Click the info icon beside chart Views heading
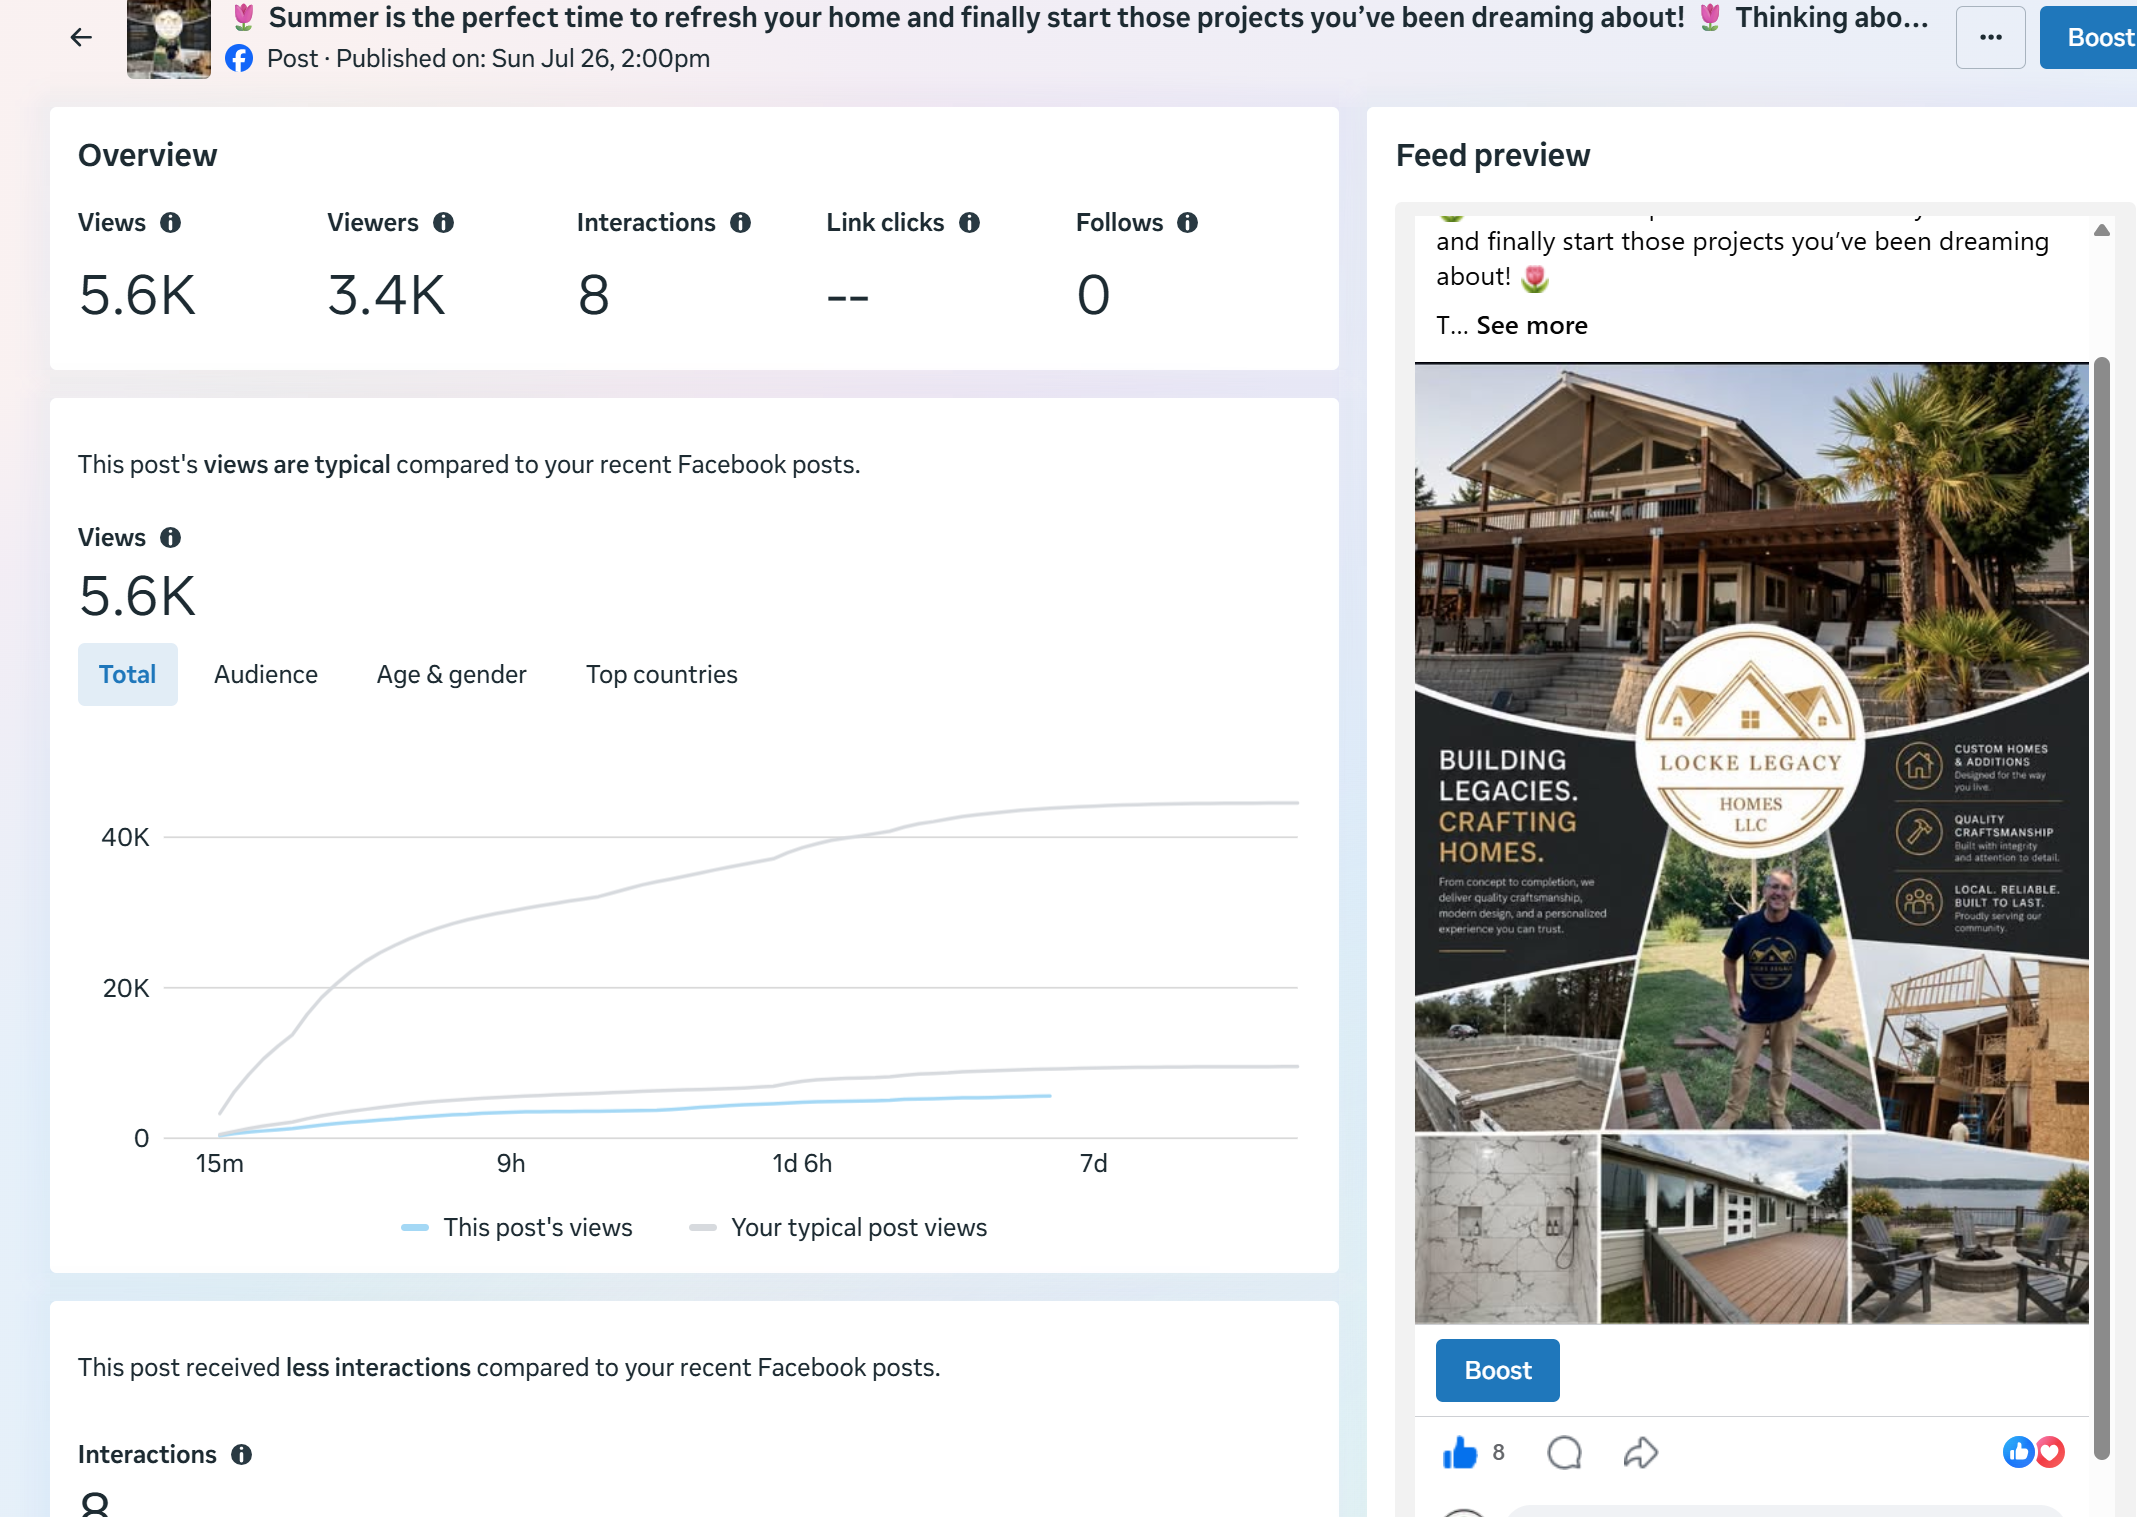The height and width of the screenshot is (1517, 2137). pos(171,537)
